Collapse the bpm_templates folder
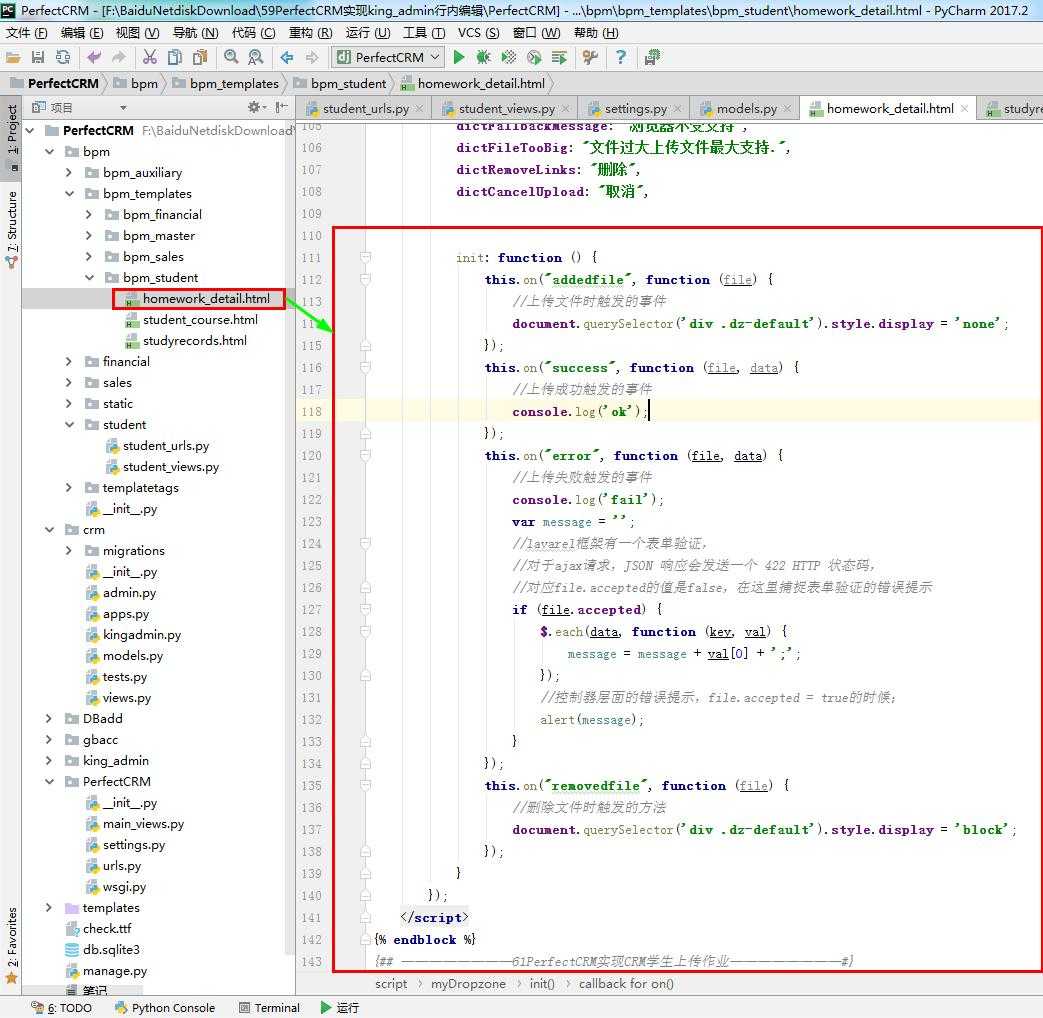The image size is (1043, 1018). tap(69, 194)
